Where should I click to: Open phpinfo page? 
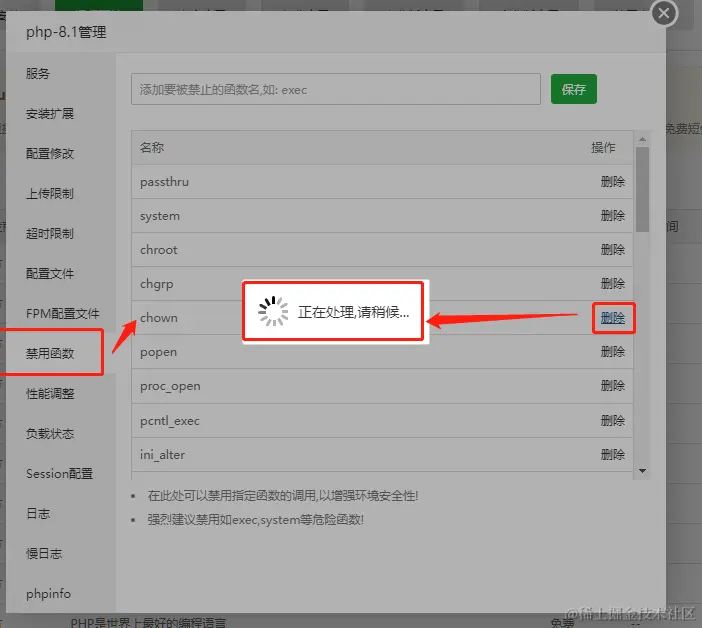48,594
